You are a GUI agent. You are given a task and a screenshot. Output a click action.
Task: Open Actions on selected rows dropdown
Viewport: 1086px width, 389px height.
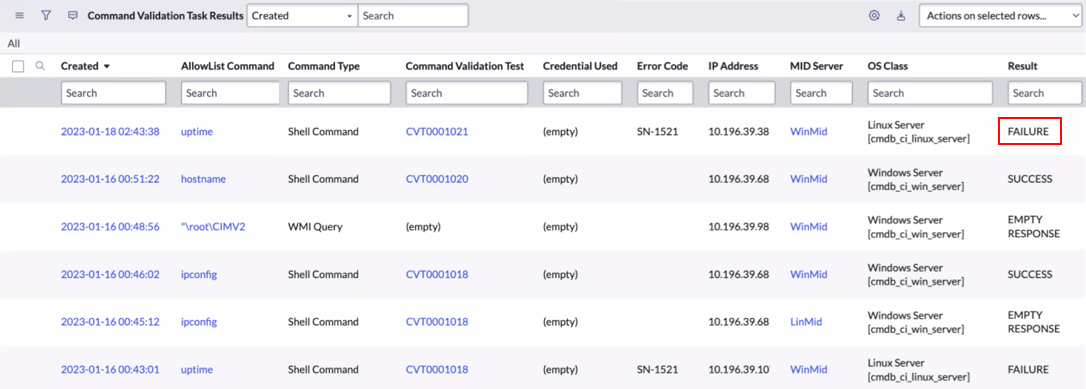999,15
